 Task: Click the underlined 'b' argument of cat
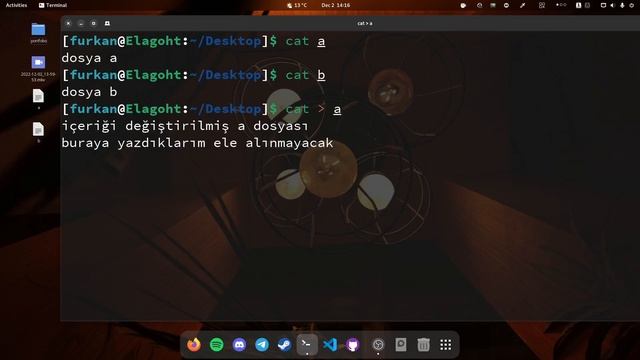pyautogui.click(x=321, y=75)
